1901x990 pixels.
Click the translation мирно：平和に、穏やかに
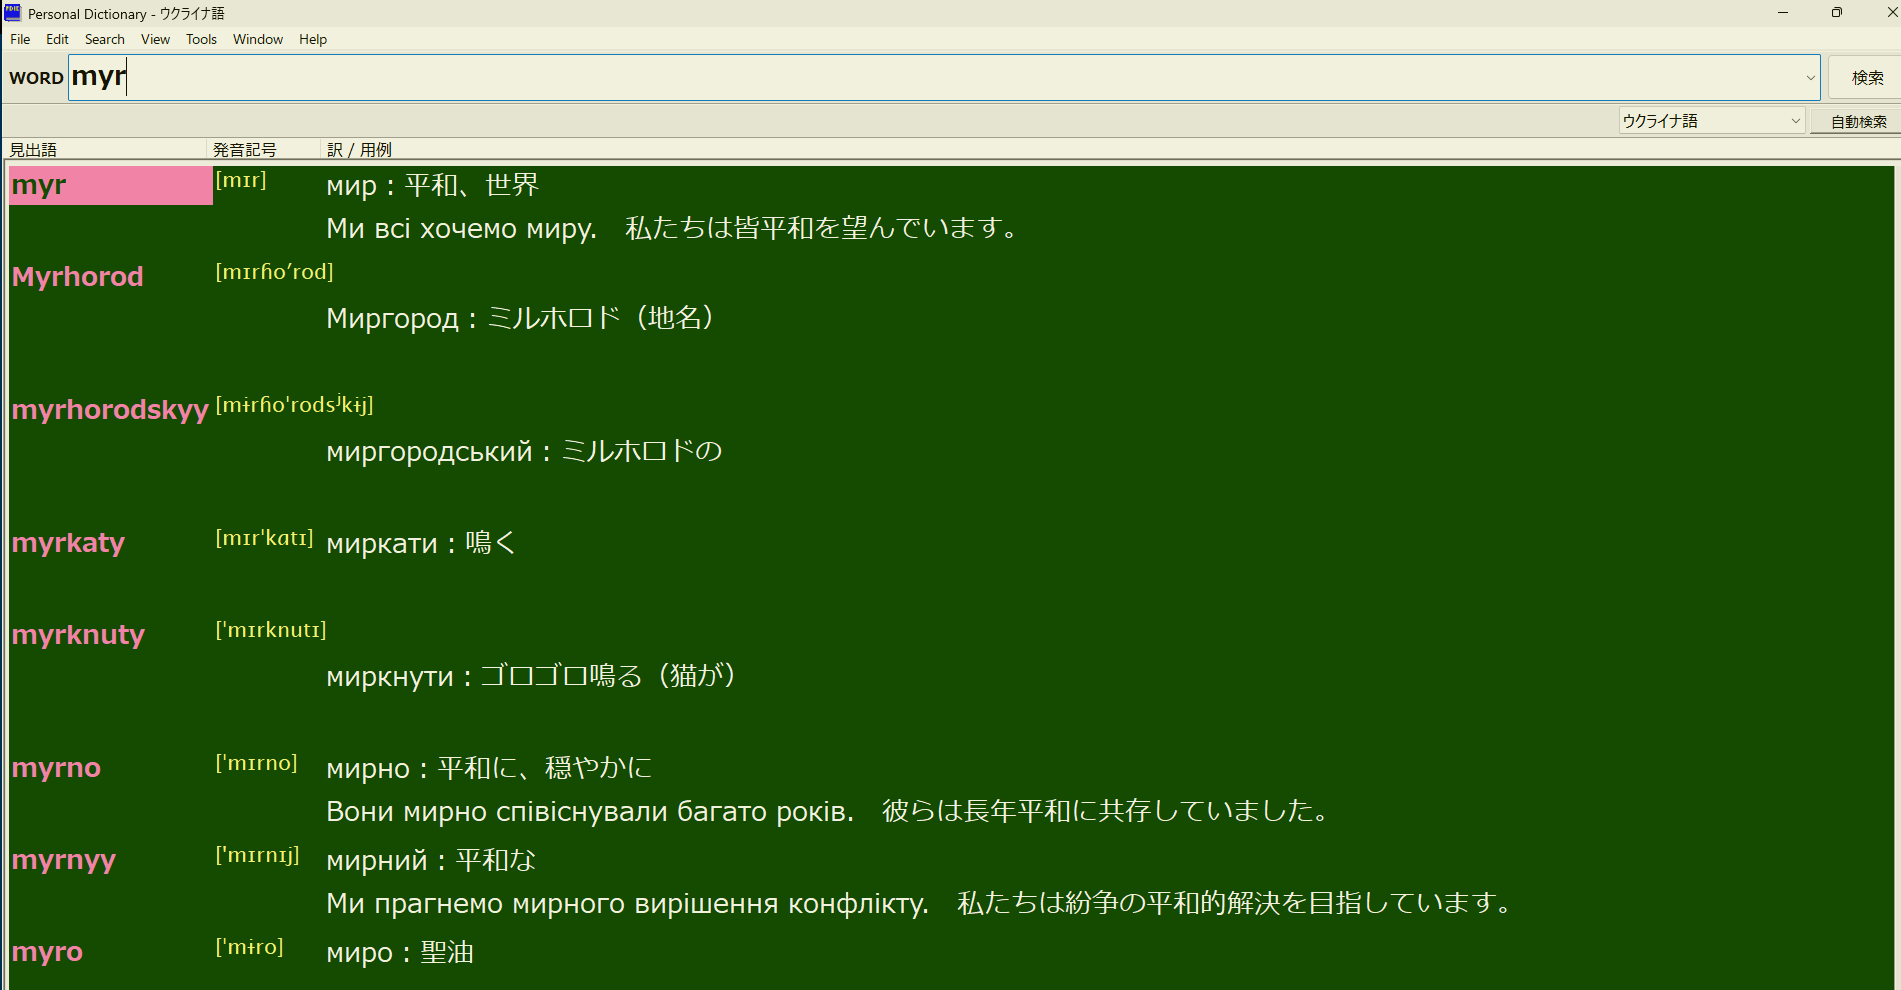489,768
